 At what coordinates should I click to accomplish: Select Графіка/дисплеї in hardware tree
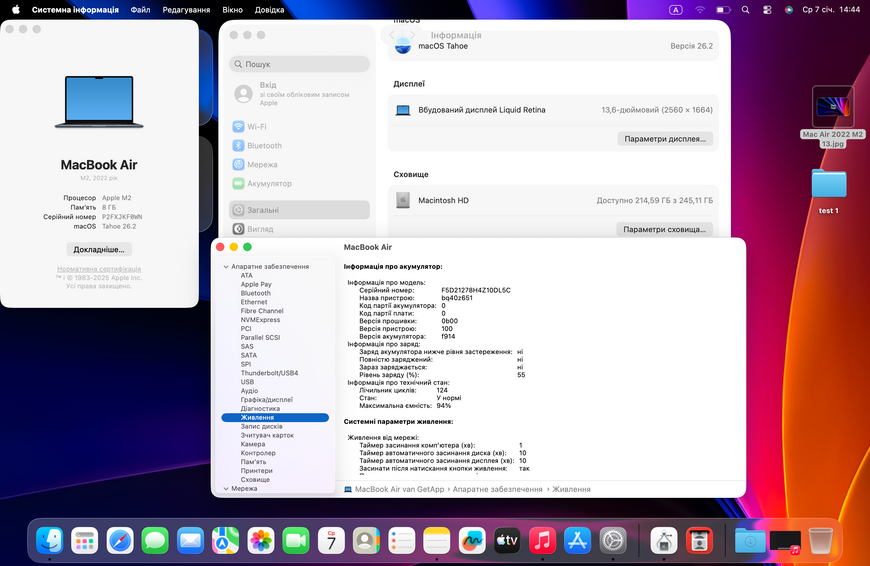pyautogui.click(x=266, y=400)
